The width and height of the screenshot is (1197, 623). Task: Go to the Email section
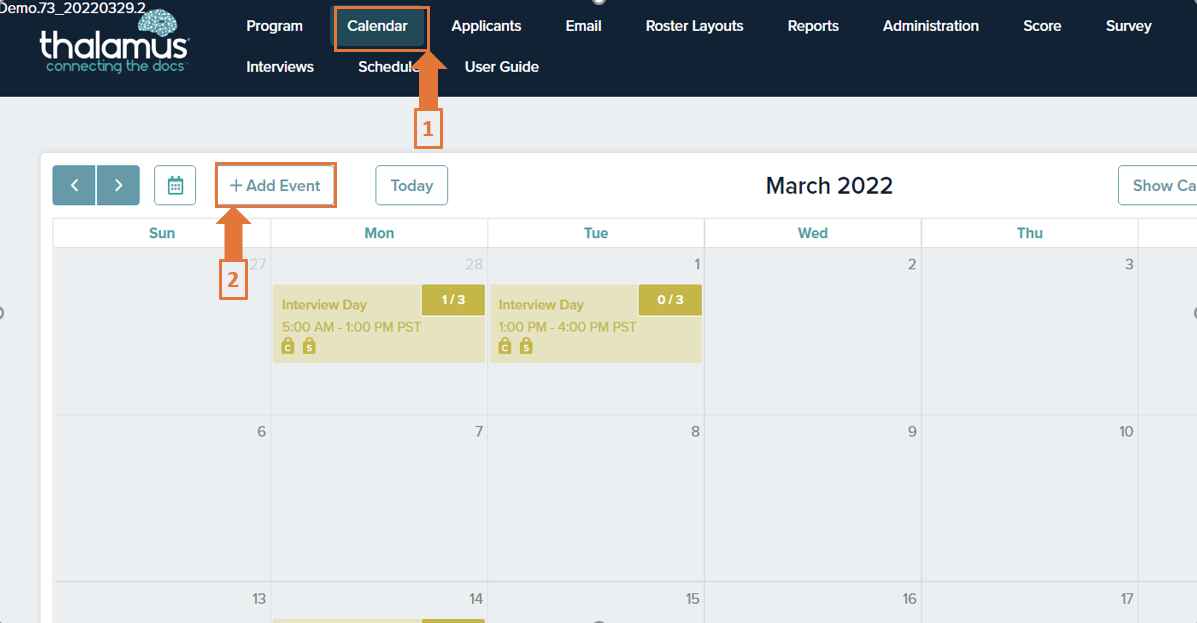tap(583, 26)
